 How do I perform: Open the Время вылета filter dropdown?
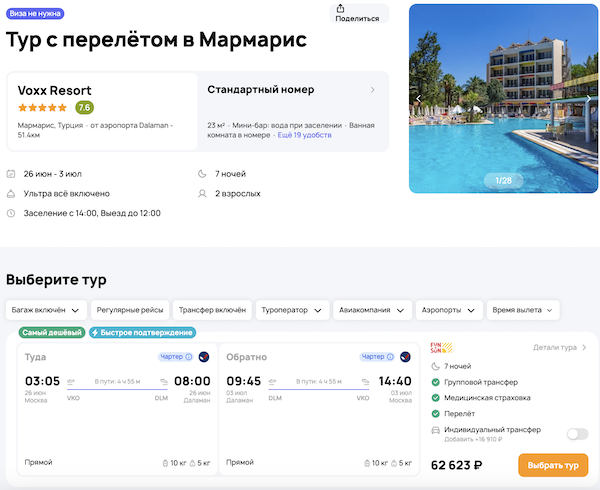[524, 310]
